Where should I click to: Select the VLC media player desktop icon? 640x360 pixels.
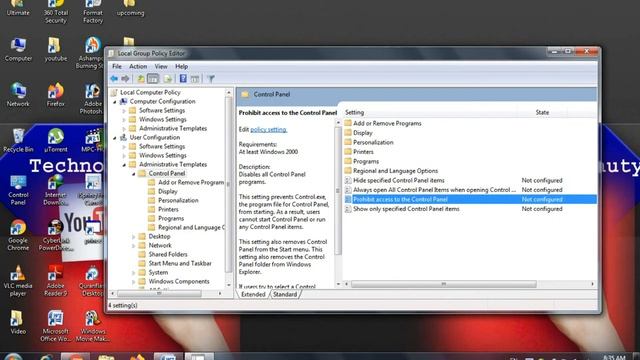(x=18, y=281)
